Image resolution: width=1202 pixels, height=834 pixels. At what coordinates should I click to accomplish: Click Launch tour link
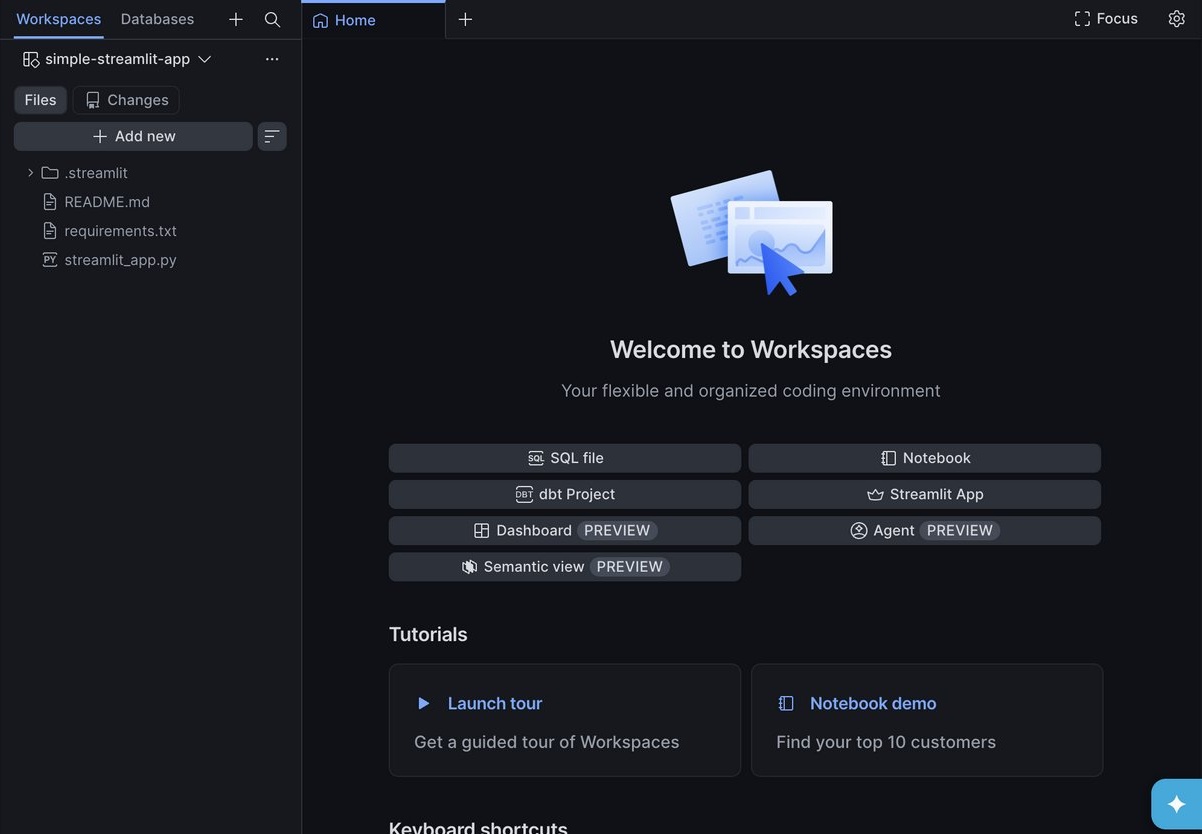(x=495, y=703)
